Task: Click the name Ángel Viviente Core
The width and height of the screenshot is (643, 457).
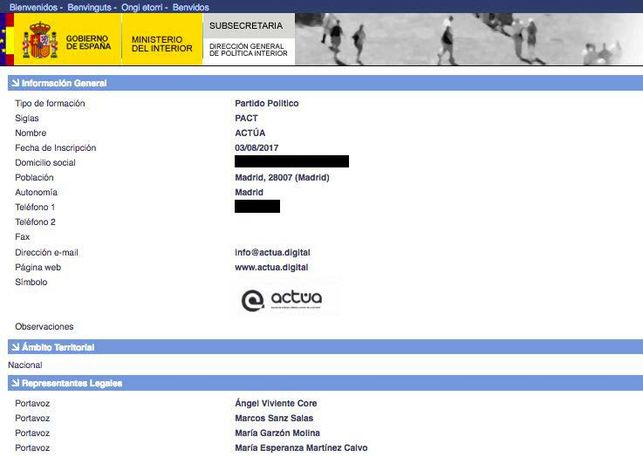Action: click(x=276, y=403)
